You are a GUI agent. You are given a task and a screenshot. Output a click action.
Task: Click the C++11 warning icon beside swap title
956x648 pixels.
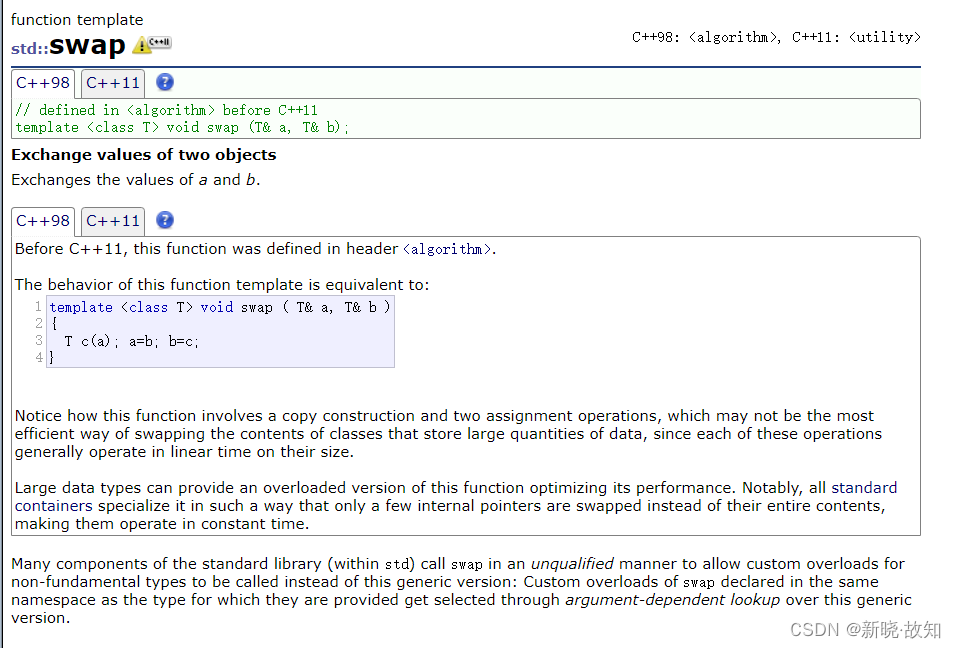151,44
